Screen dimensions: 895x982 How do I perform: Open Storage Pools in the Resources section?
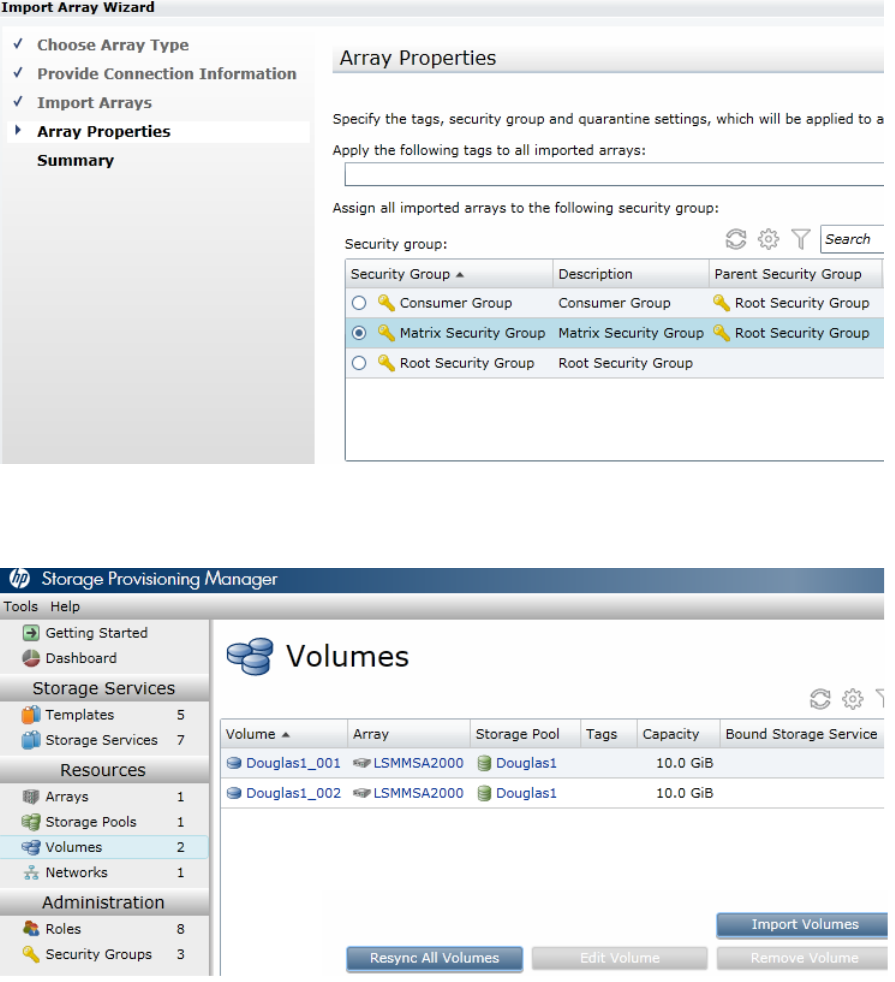coord(91,822)
